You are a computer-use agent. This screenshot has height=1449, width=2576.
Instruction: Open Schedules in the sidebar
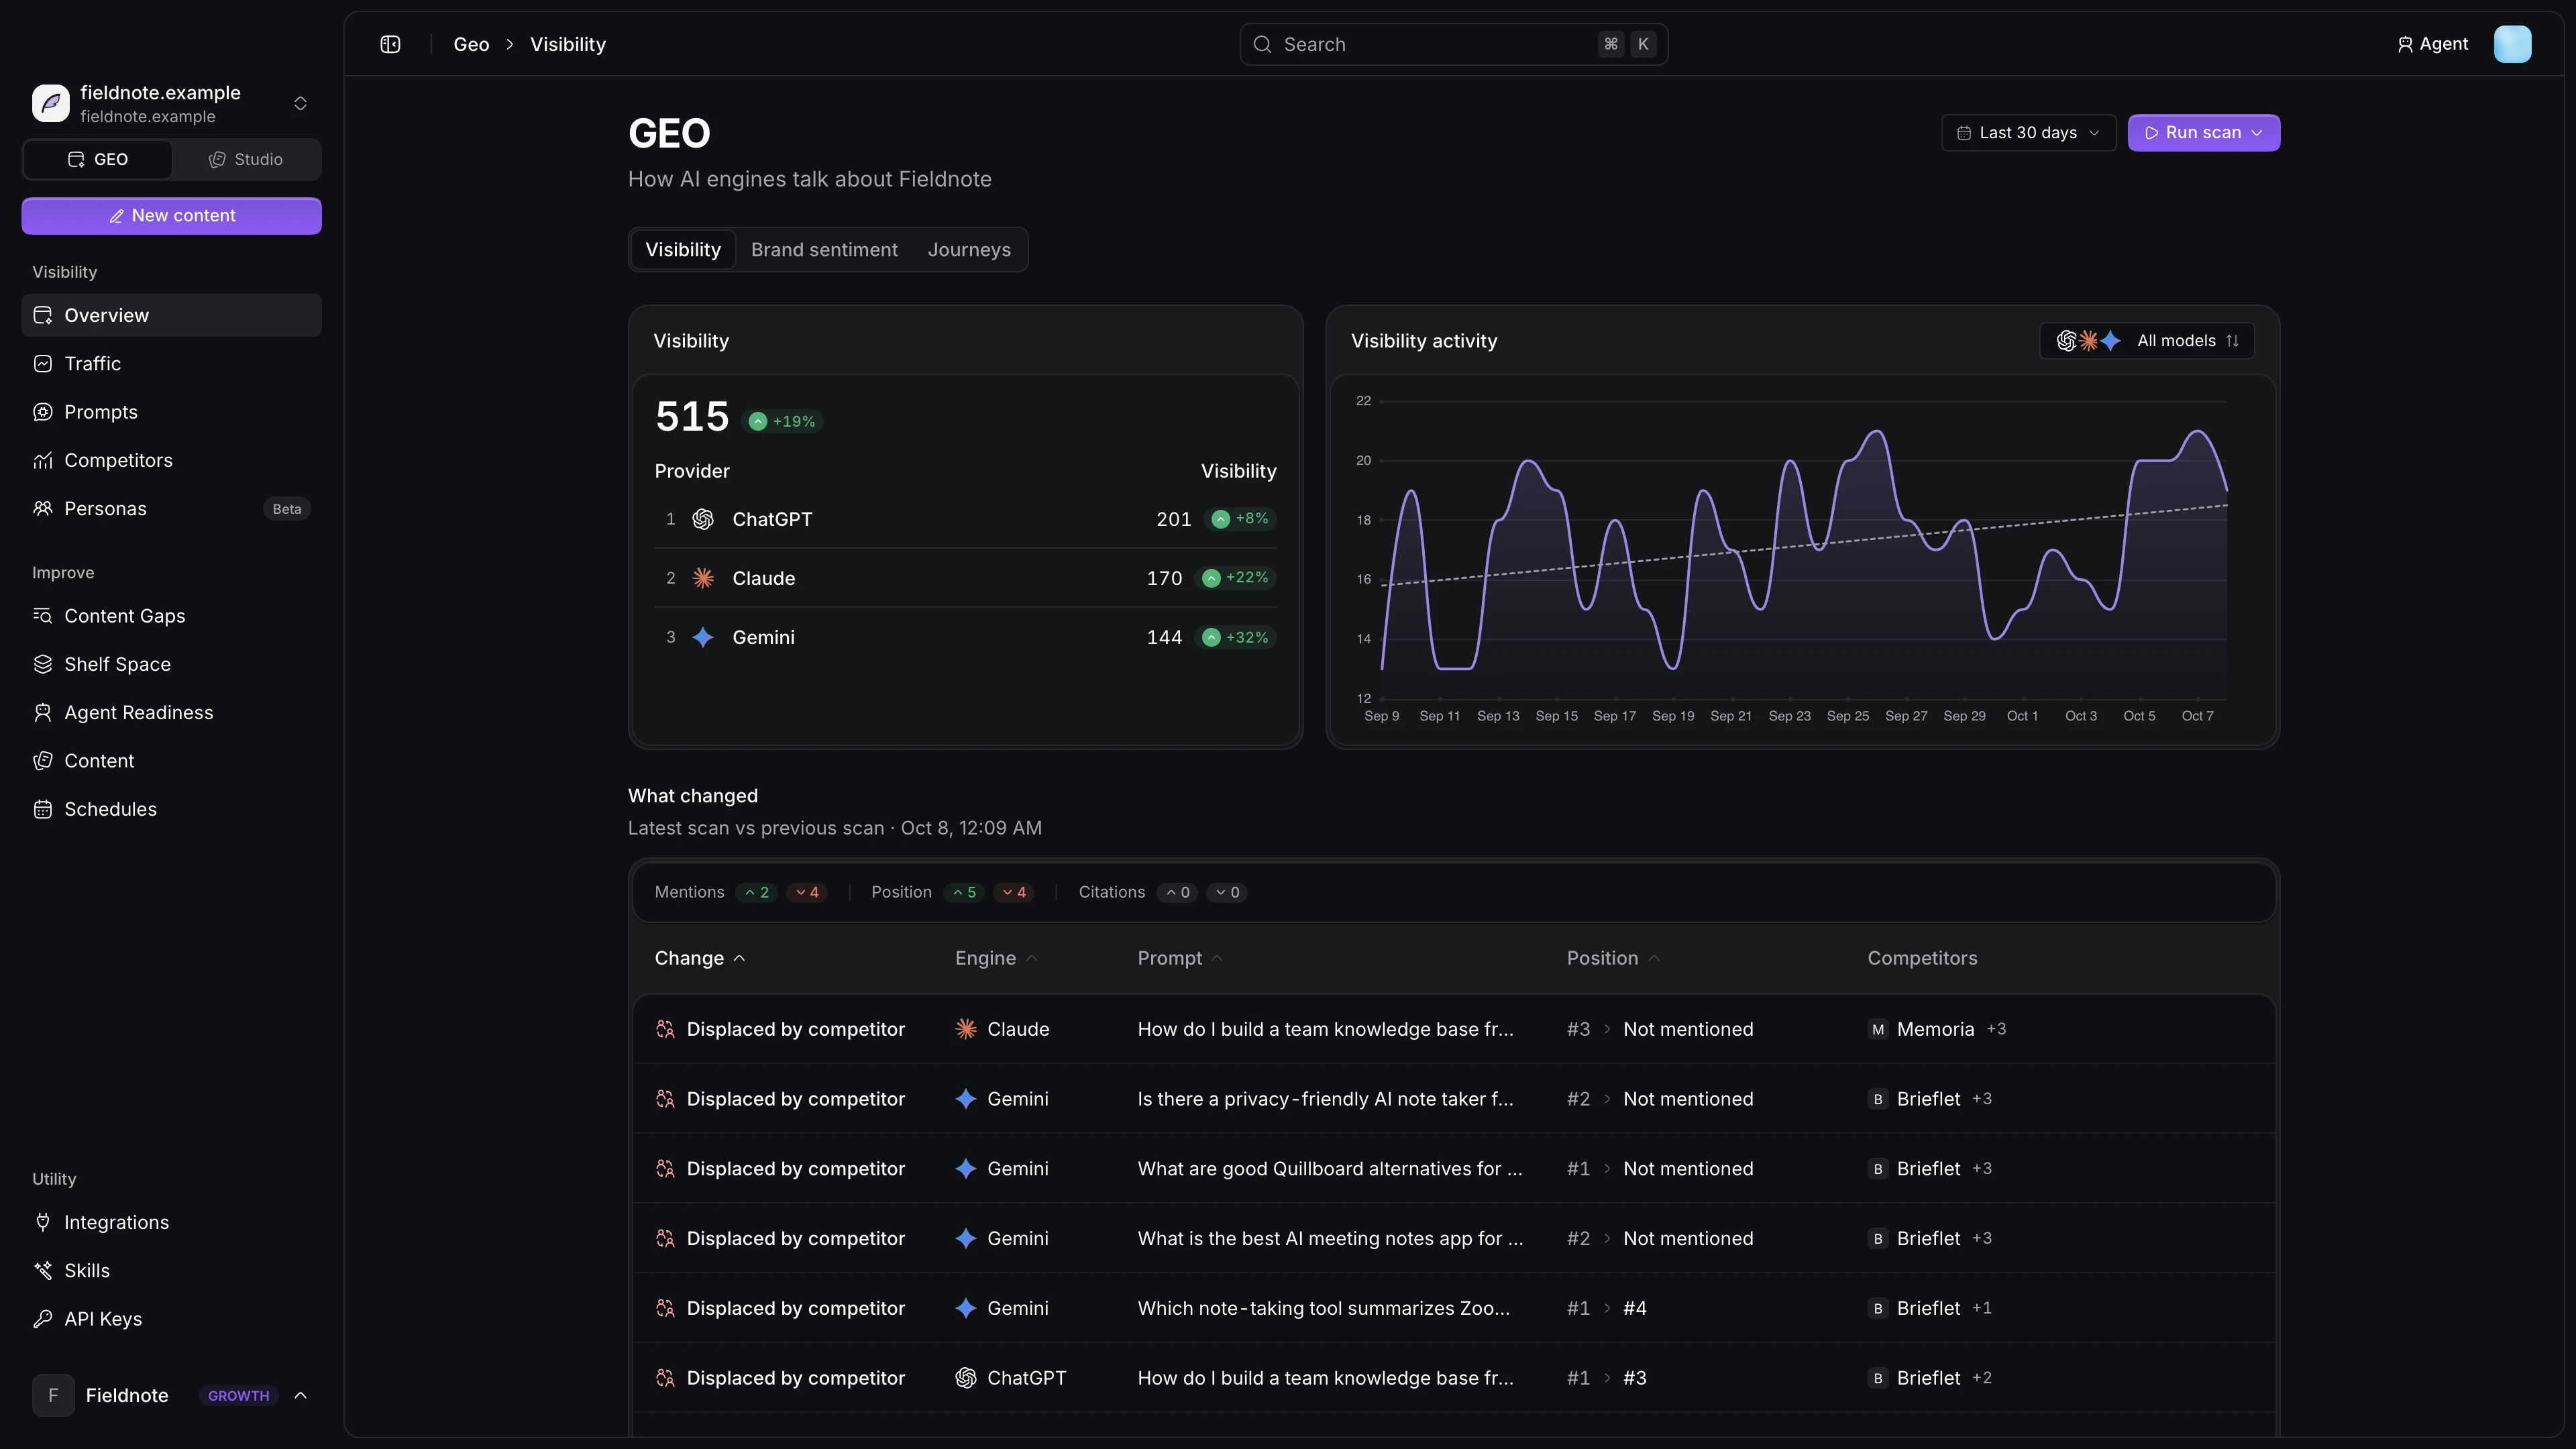point(171,809)
